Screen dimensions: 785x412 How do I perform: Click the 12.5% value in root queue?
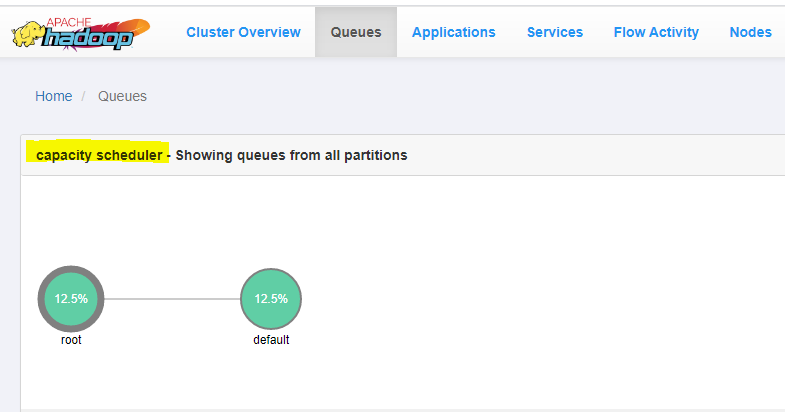point(71,298)
